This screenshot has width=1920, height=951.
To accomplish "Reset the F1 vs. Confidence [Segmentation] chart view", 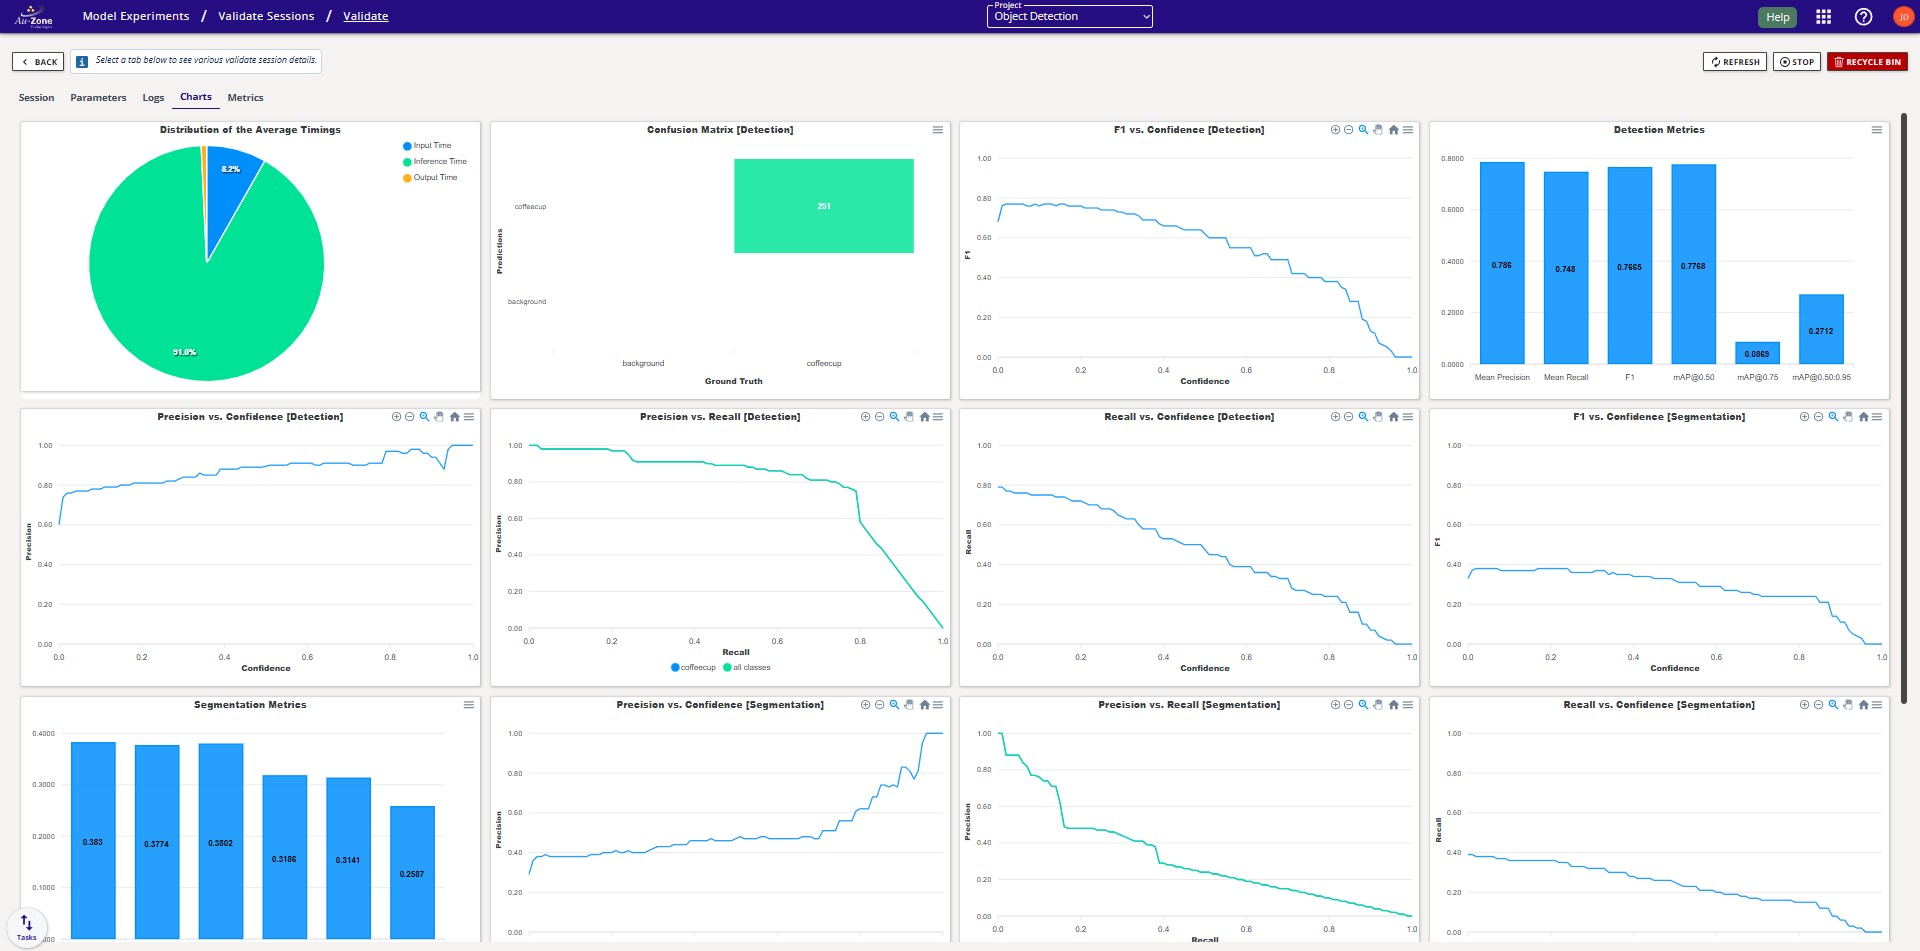I will pos(1863,417).
